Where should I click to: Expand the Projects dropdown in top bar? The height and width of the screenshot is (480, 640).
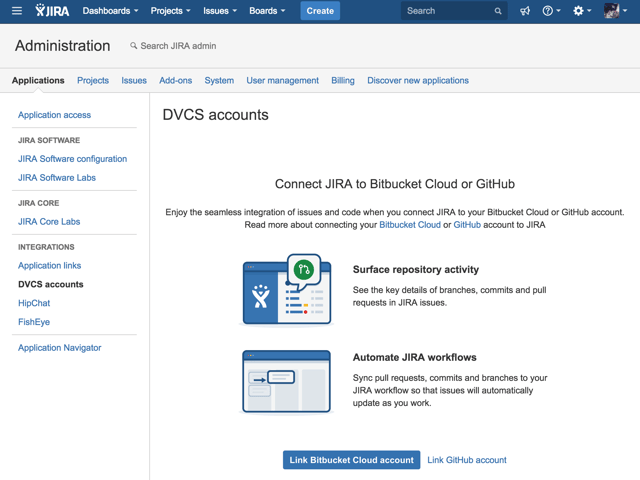(170, 11)
